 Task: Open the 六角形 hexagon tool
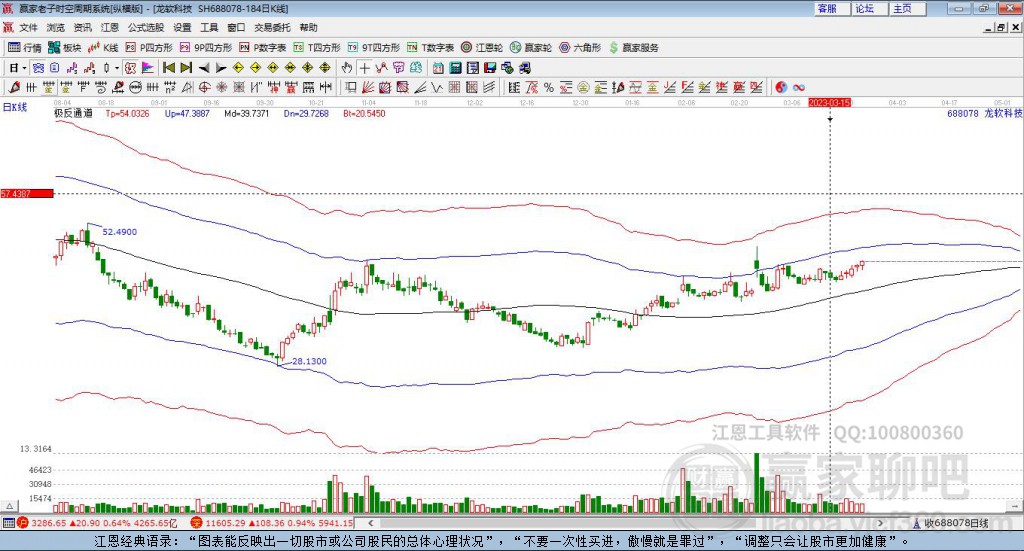pyautogui.click(x=580, y=48)
